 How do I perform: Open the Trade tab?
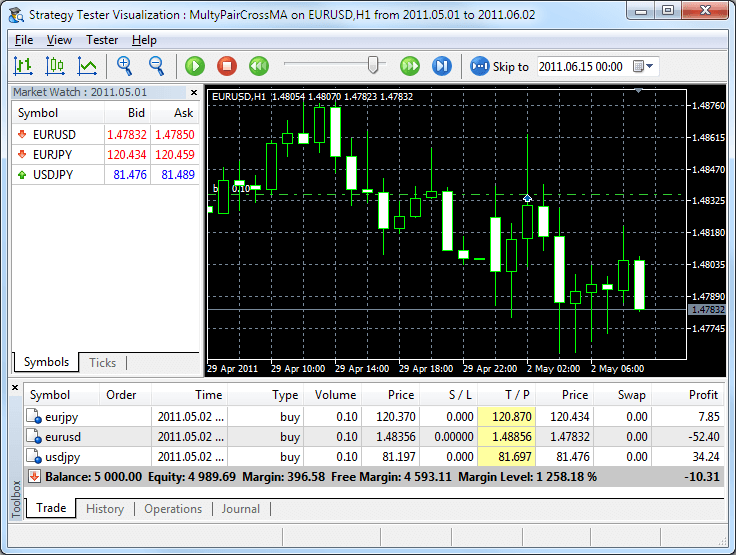click(51, 508)
